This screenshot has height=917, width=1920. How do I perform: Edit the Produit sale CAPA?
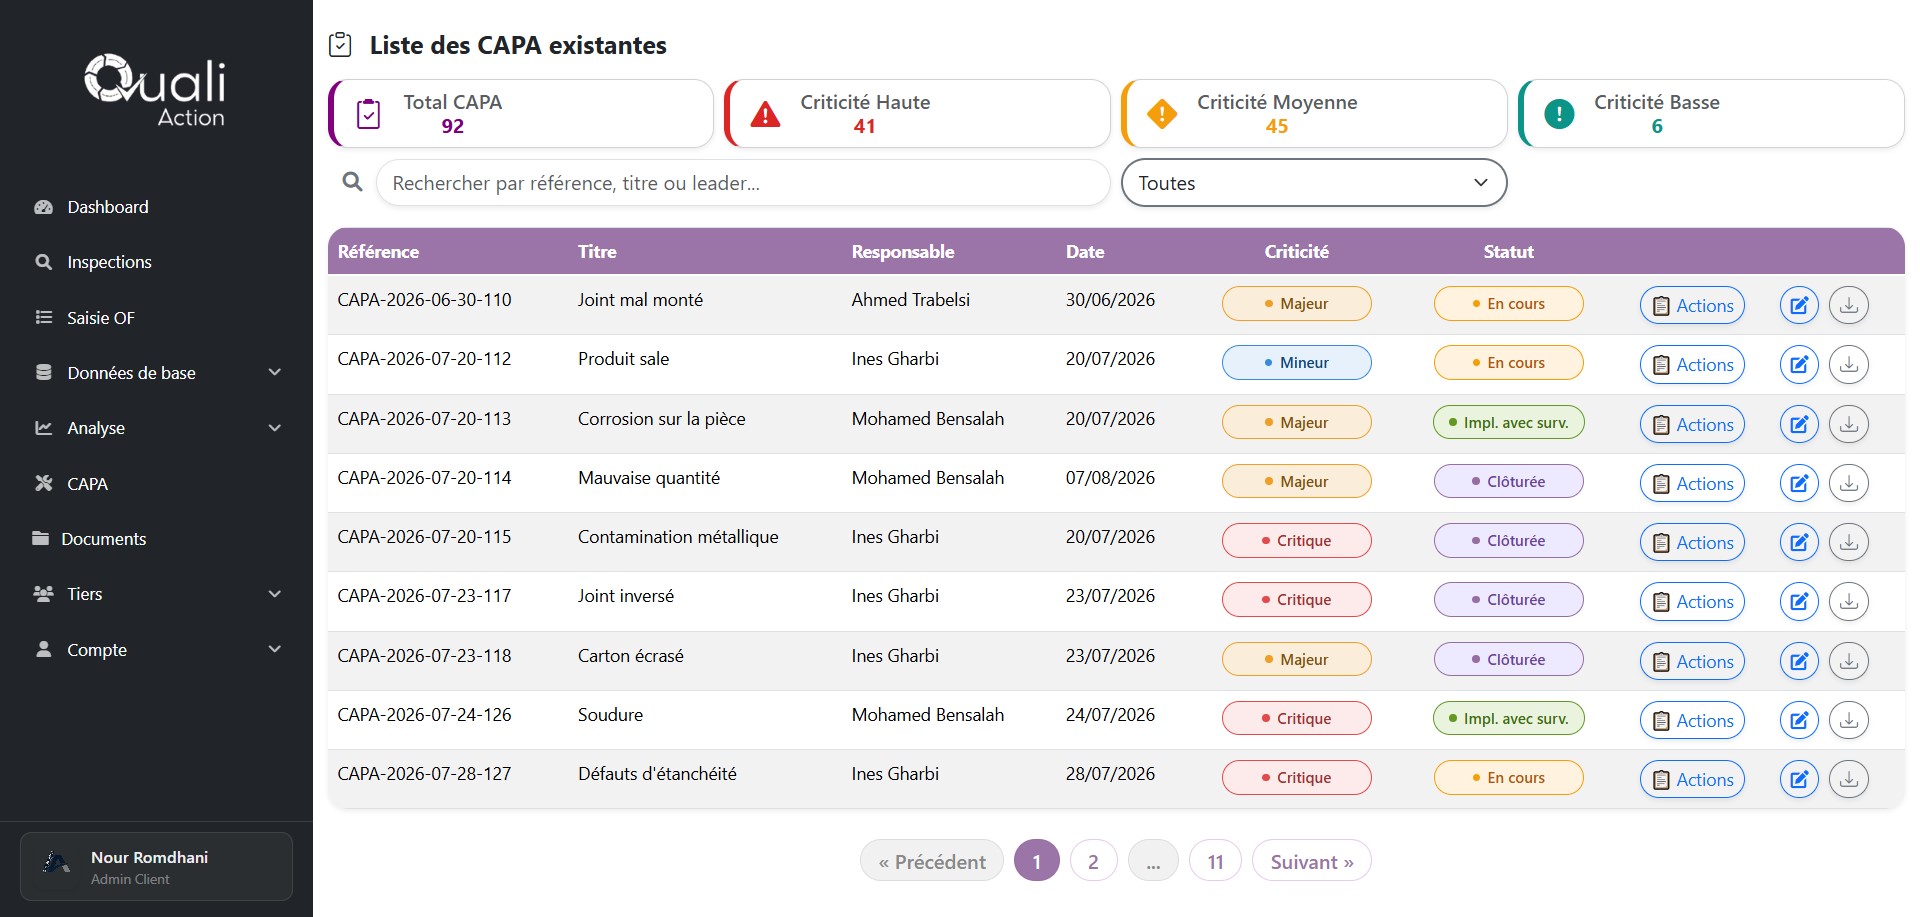click(x=1798, y=365)
